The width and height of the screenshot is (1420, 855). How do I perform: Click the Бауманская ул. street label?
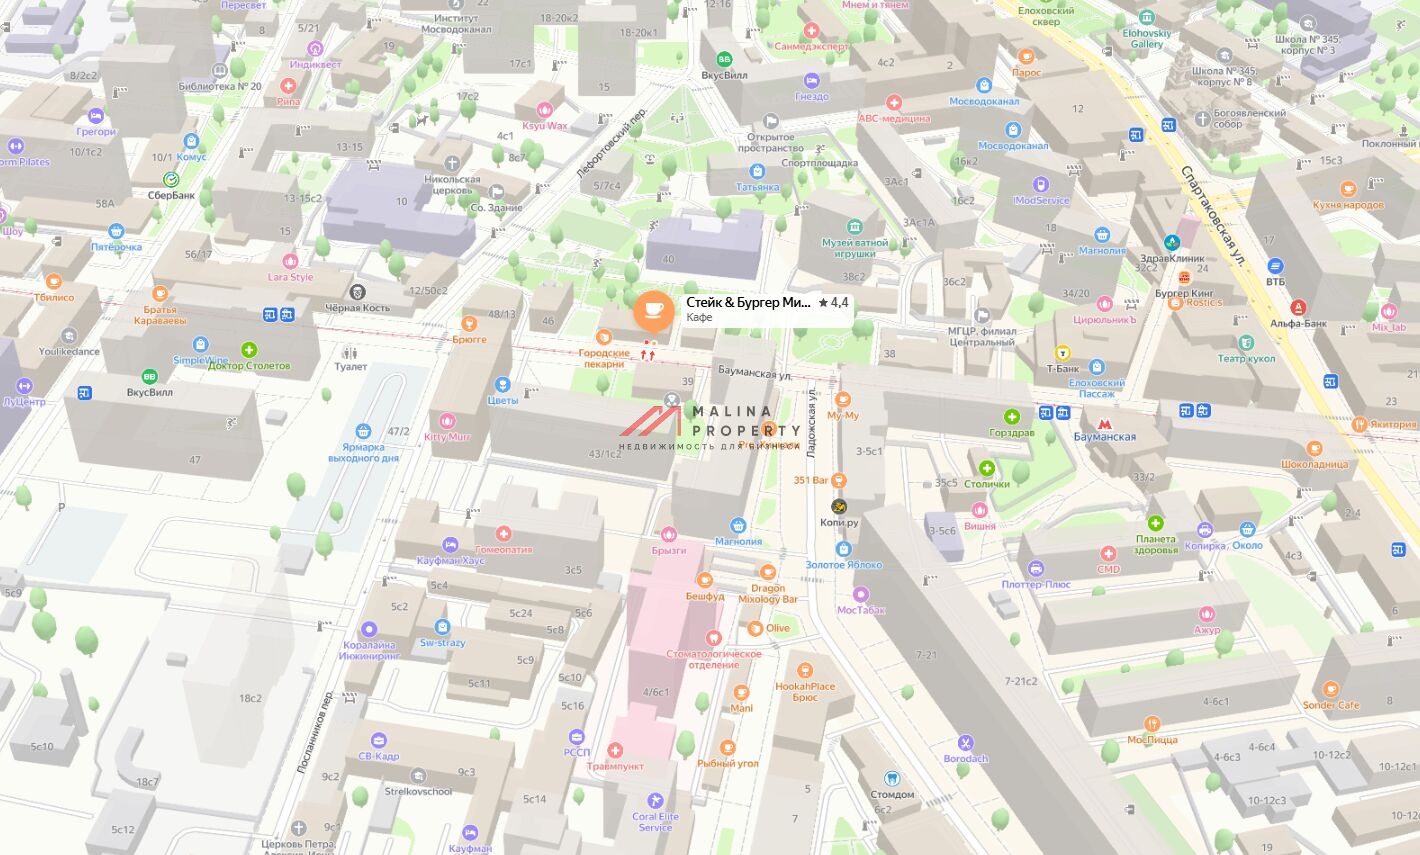754,373
